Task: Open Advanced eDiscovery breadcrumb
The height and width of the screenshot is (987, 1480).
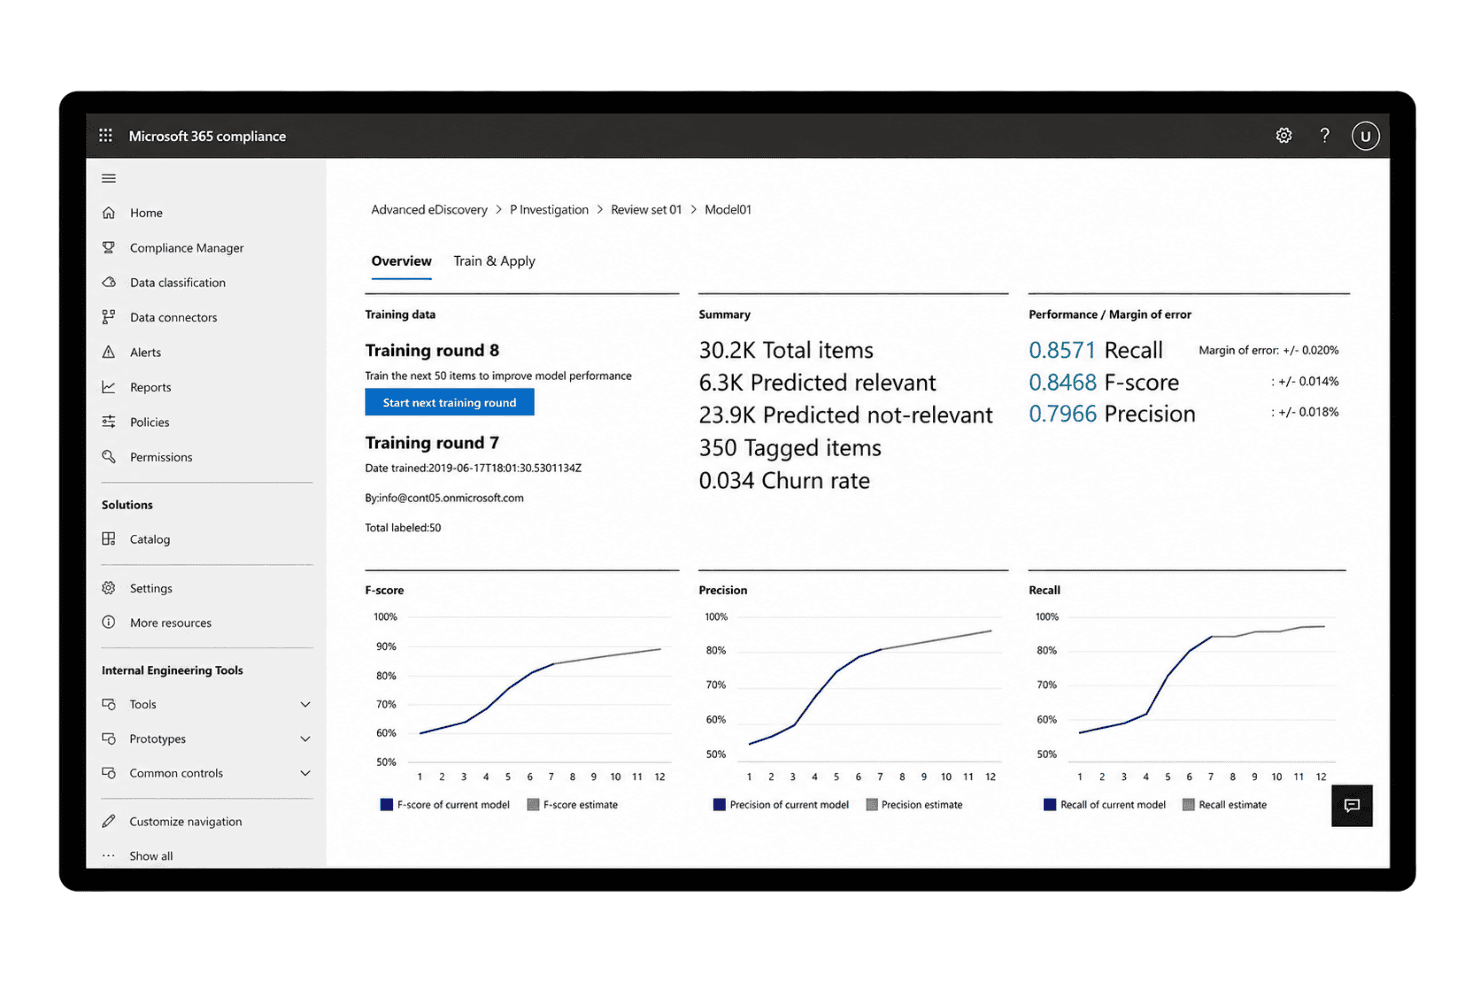Action: (429, 210)
